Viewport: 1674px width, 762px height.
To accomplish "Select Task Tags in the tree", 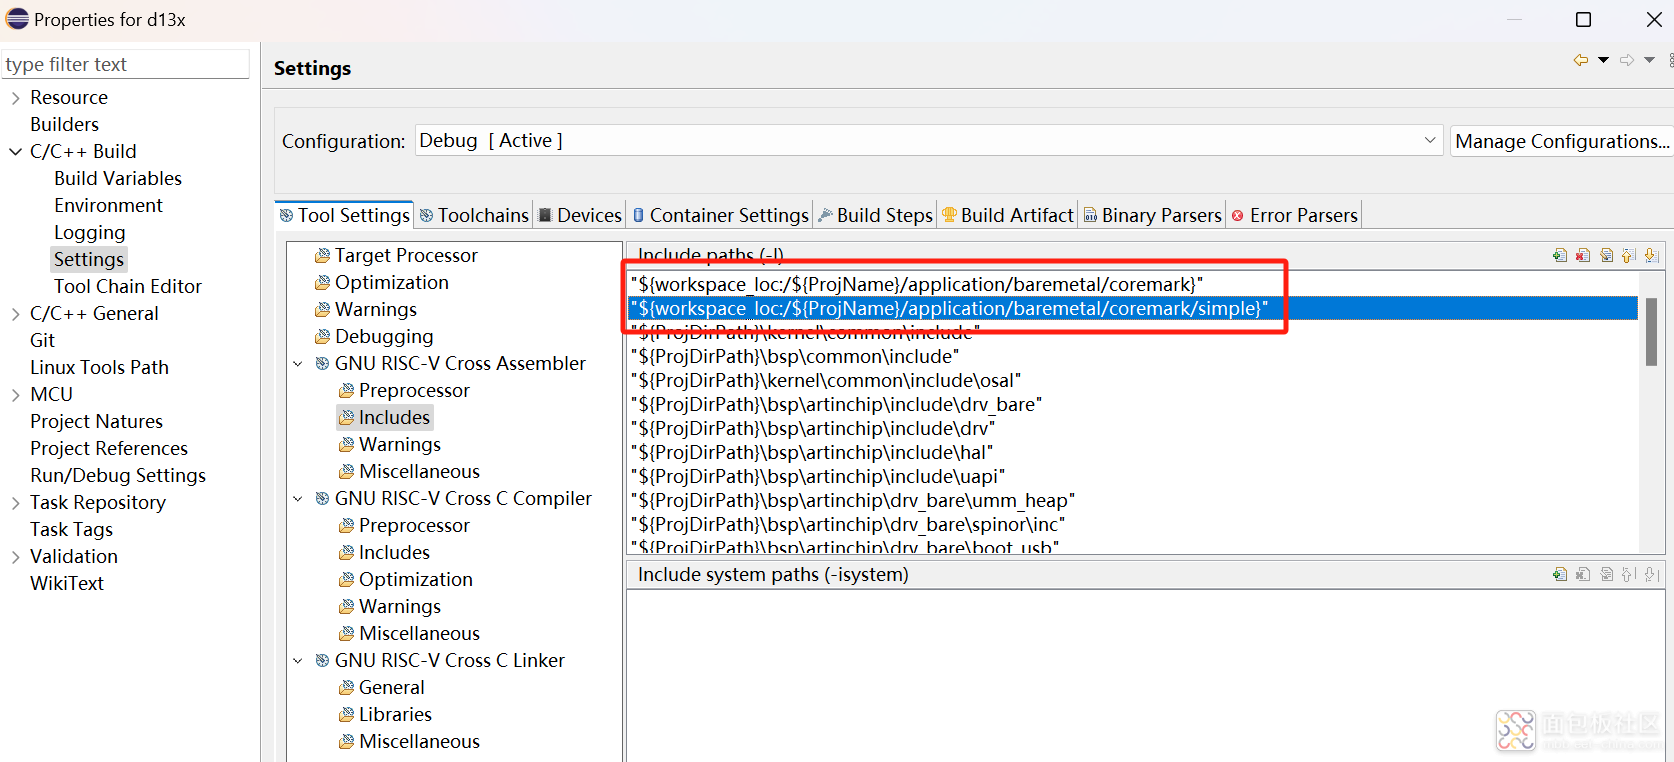I will pyautogui.click(x=71, y=529).
